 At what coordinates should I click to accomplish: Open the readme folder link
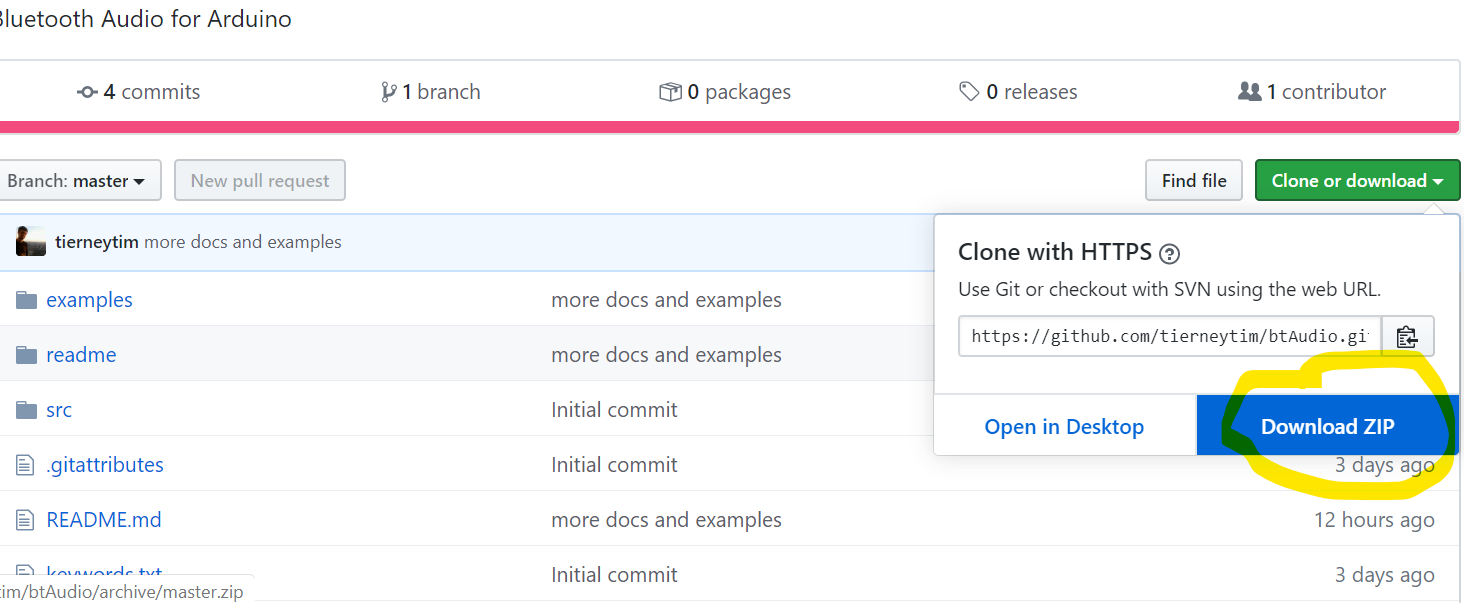pyautogui.click(x=81, y=355)
